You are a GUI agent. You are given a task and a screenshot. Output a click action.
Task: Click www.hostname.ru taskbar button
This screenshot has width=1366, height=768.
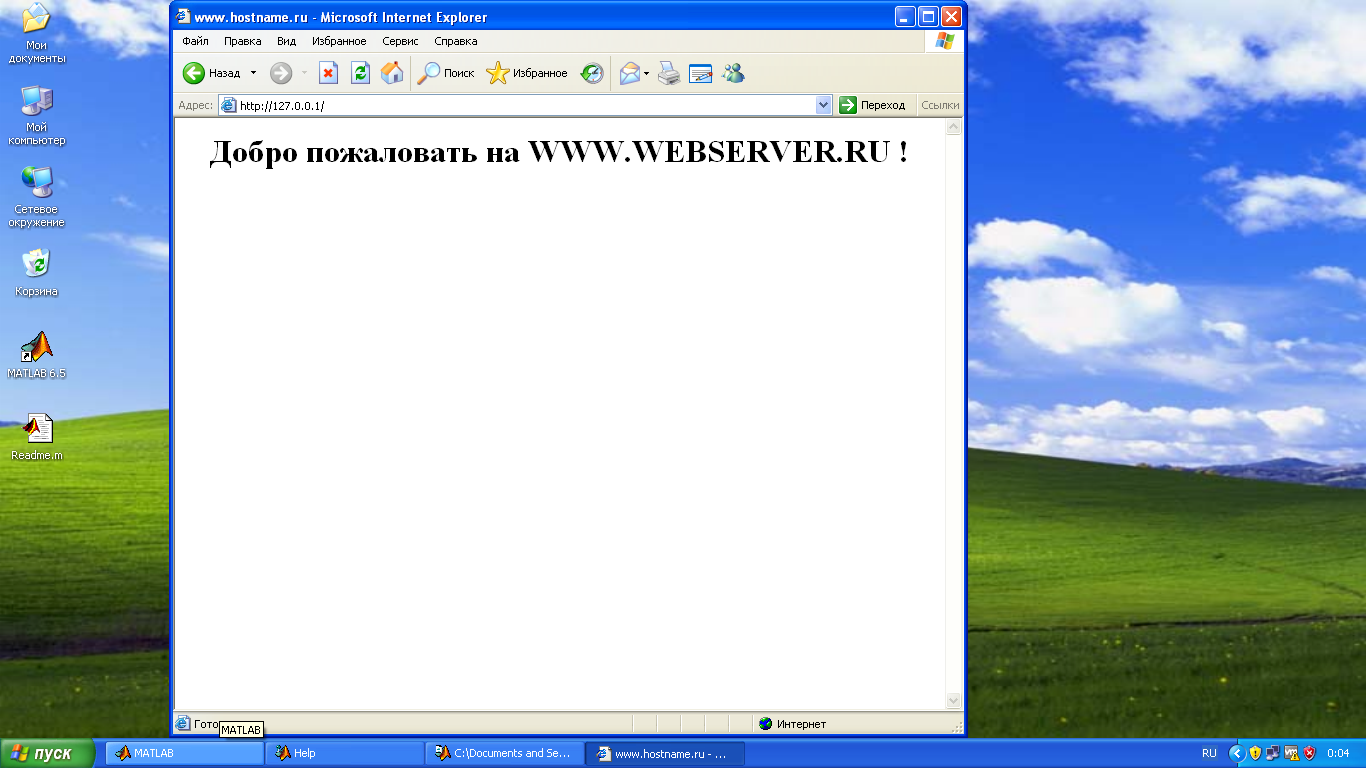point(665,753)
